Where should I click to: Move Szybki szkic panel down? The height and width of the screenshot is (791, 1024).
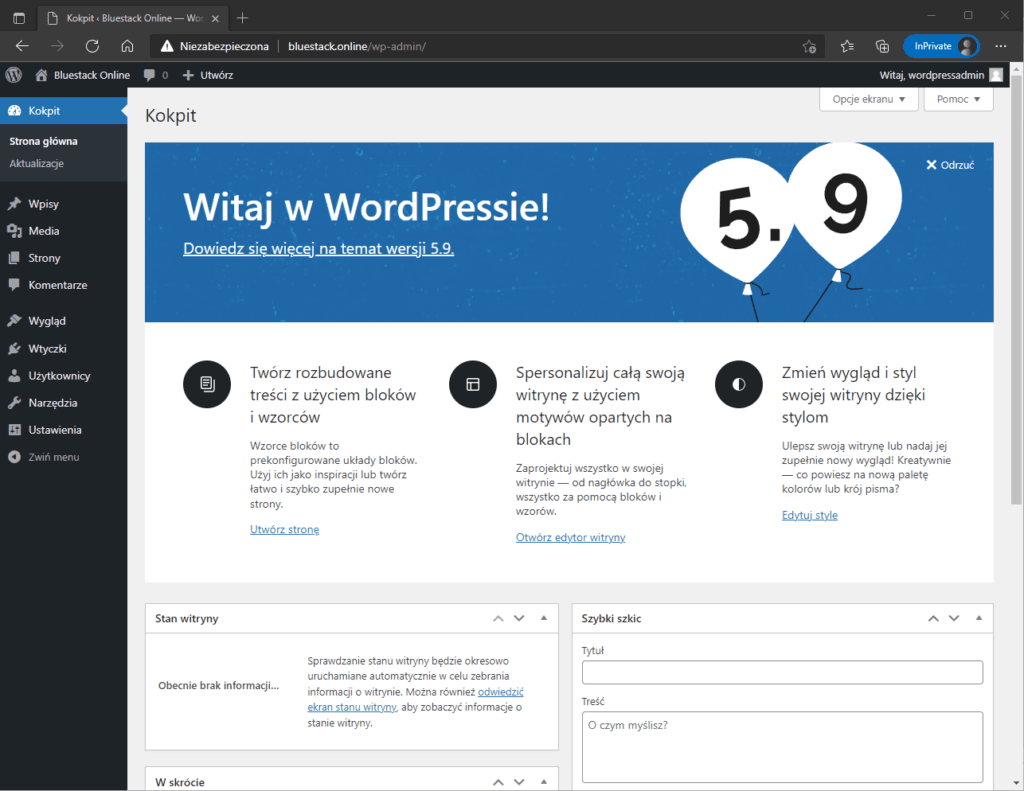[954, 619]
